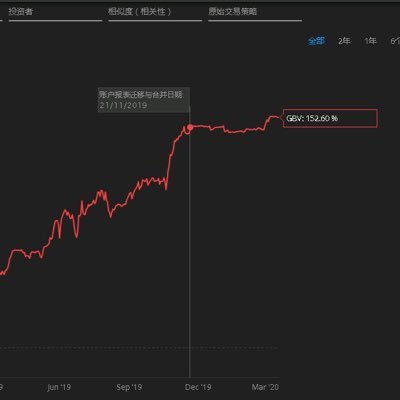Image resolution: width=400 pixels, height=400 pixels.
Task: Switch to the 相似度（相关性）tab
Action: click(140, 12)
